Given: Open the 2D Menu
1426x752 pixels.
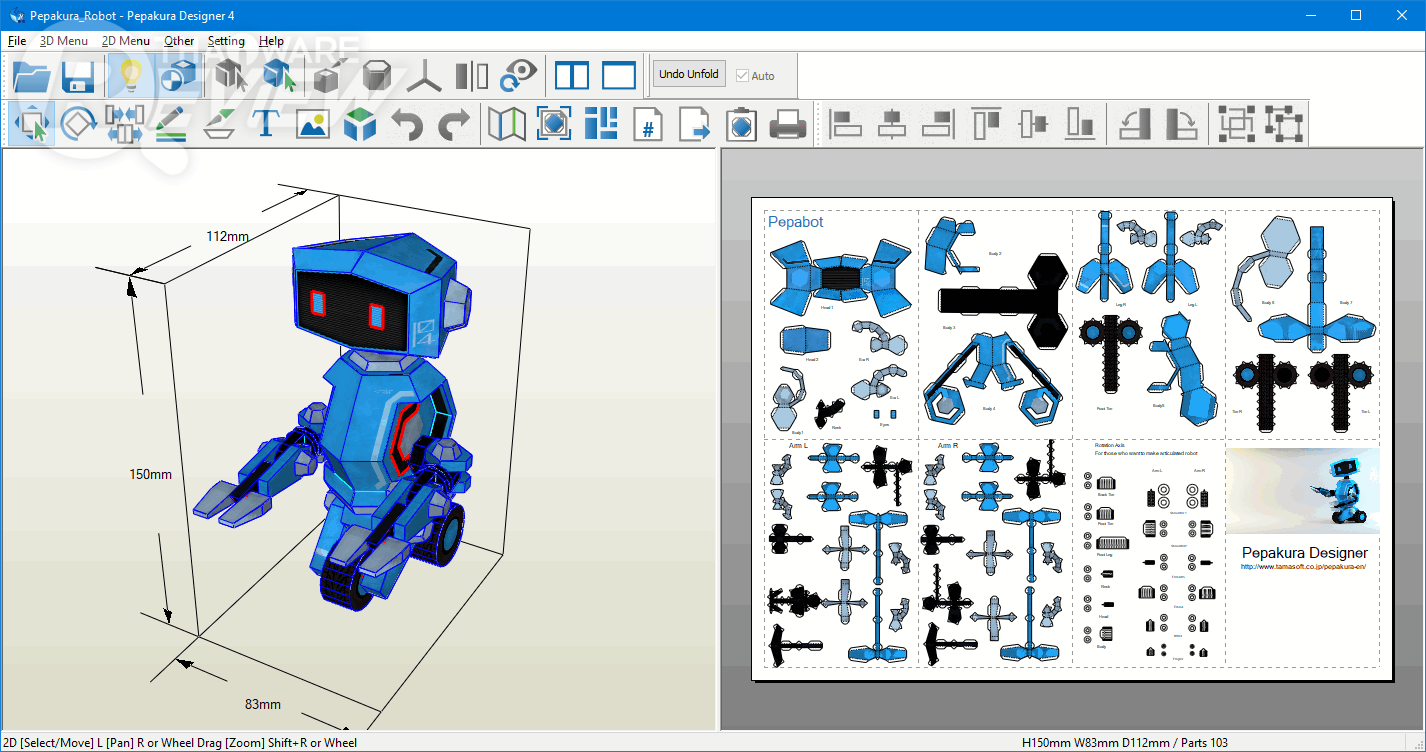Looking at the screenshot, I should click(x=126, y=41).
